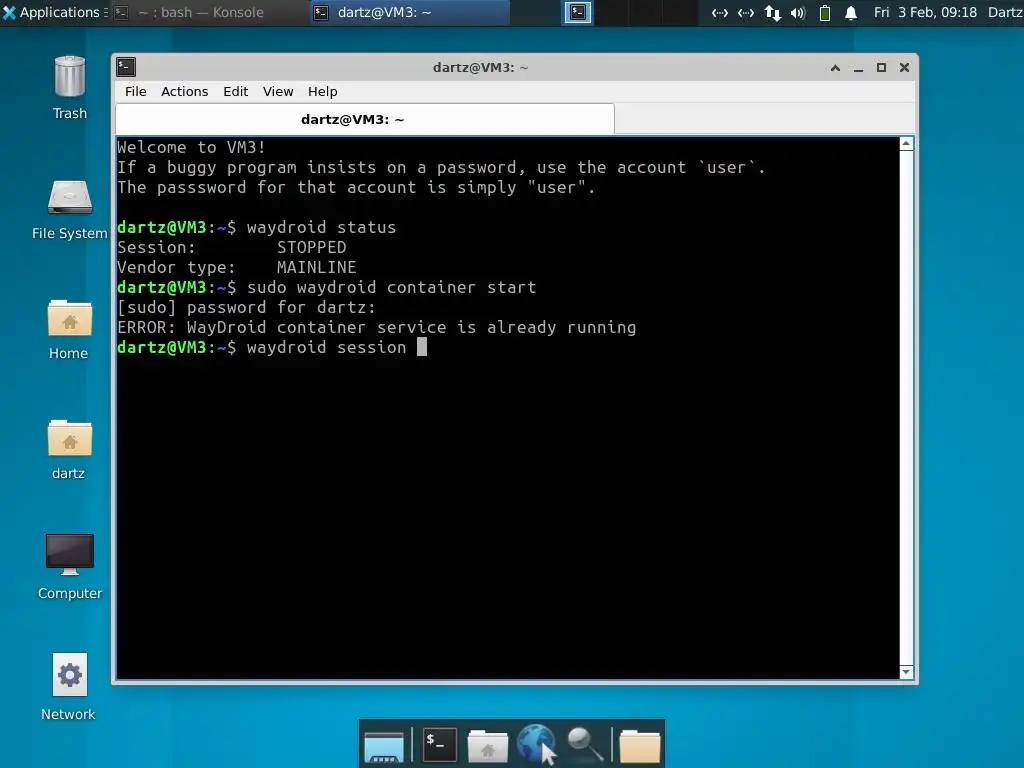
Task: Launch terminal emulator from the dock
Action: 440,744
